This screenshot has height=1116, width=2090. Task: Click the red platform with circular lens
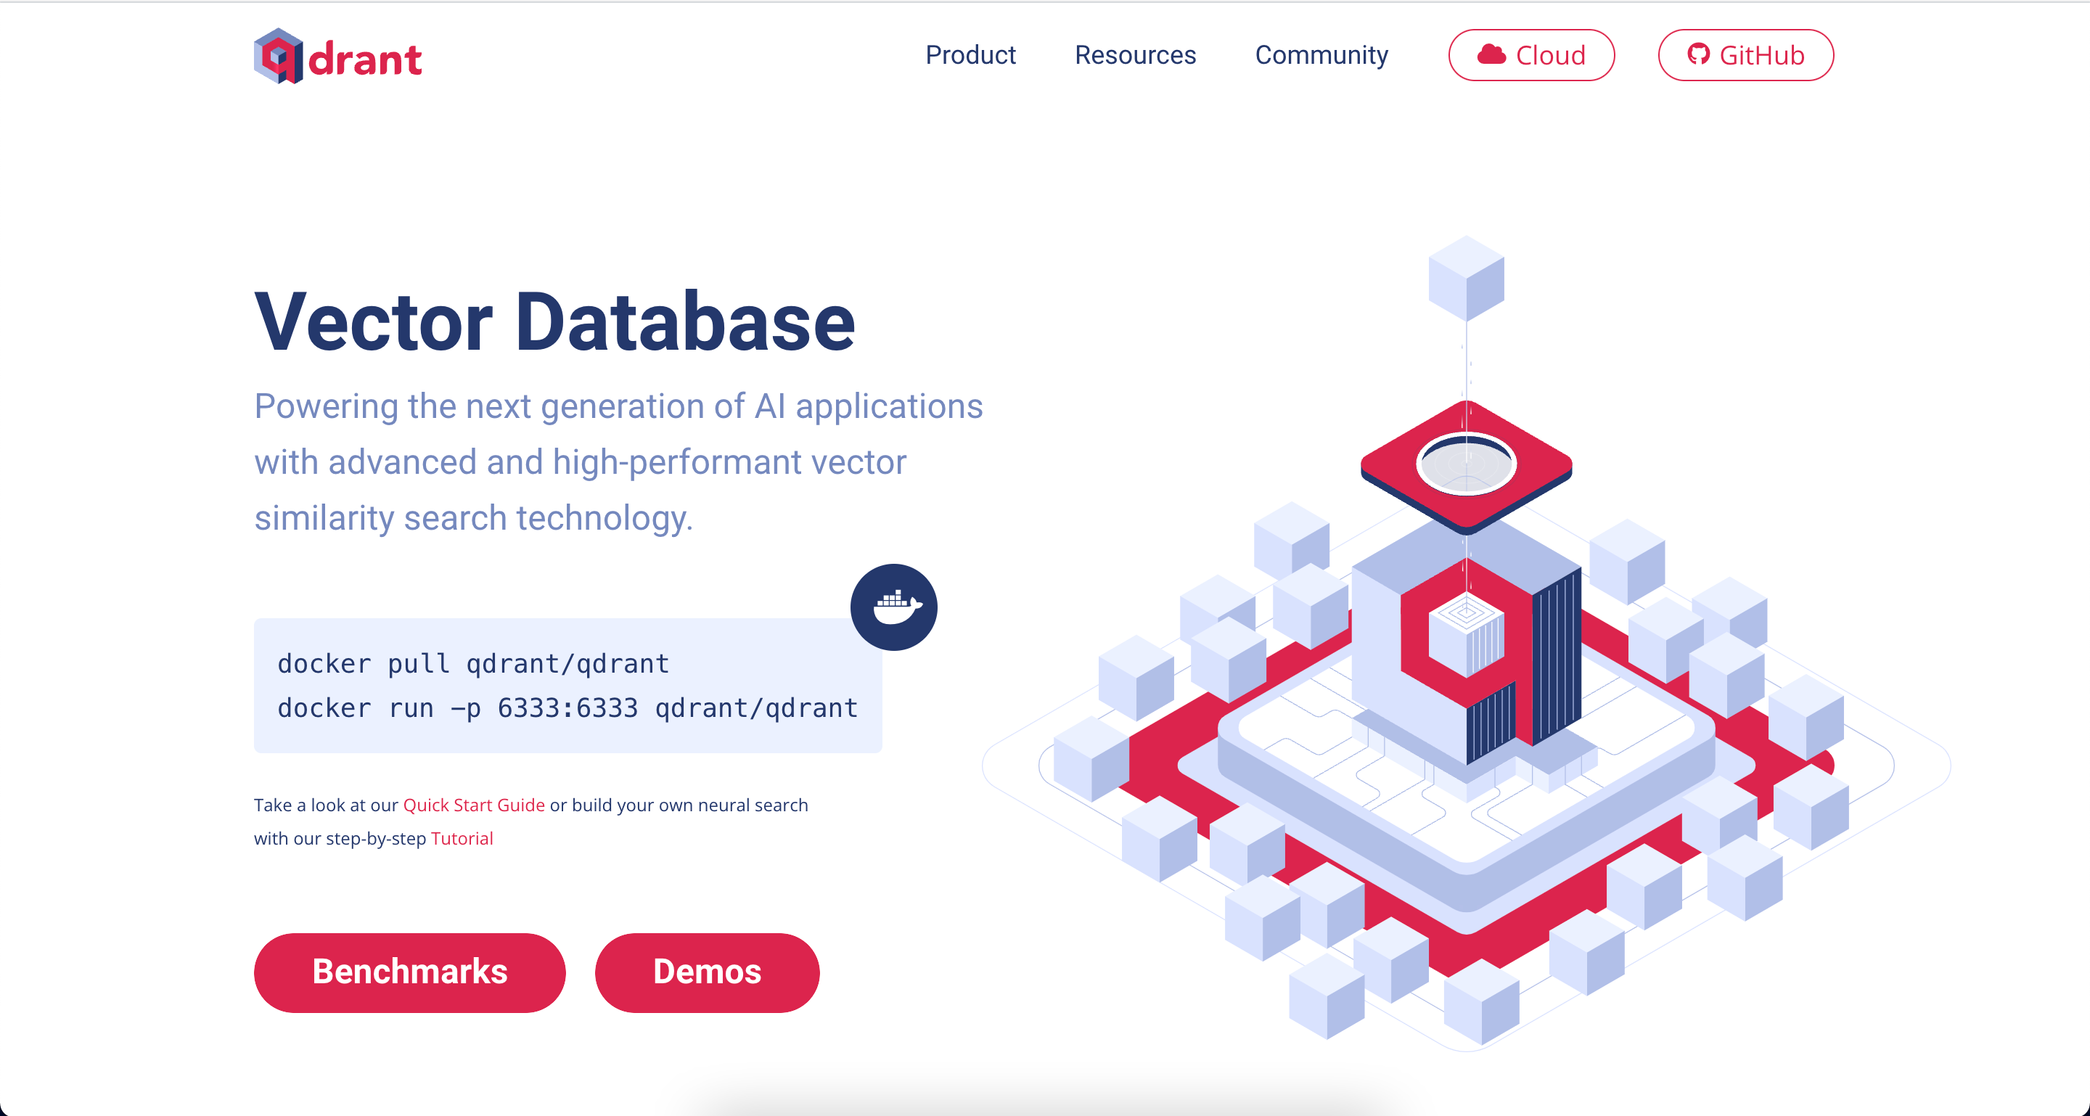(x=1466, y=465)
